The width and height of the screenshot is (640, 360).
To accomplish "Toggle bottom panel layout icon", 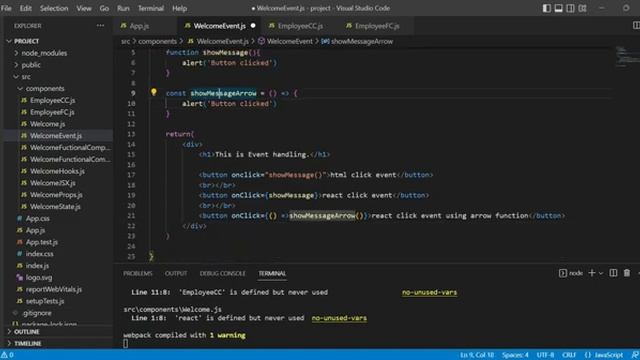I will 558,8.
